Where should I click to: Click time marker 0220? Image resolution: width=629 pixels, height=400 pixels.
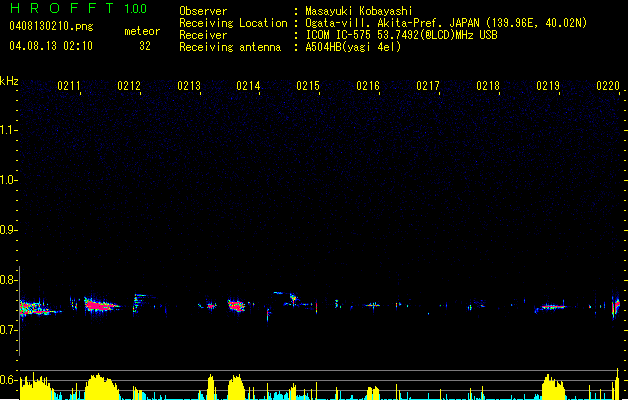point(608,86)
